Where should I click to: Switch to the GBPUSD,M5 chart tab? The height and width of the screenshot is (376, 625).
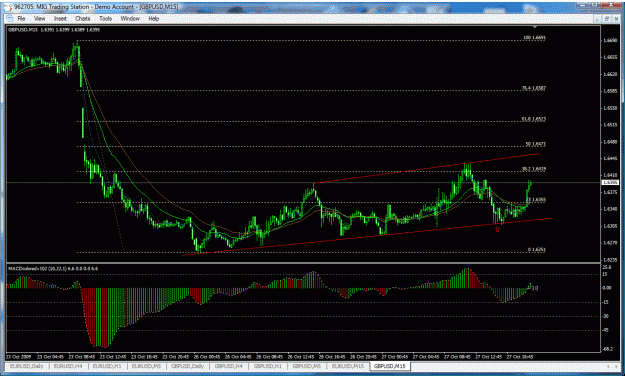[x=307, y=366]
